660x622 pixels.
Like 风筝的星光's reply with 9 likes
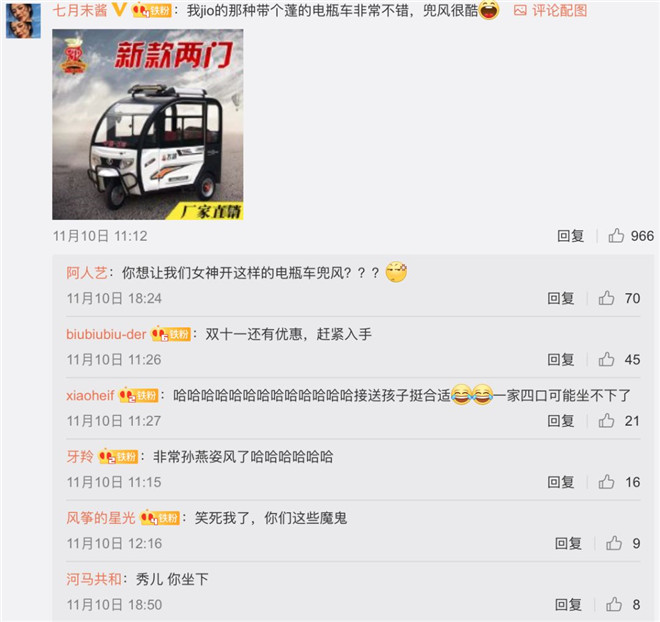click(x=614, y=543)
